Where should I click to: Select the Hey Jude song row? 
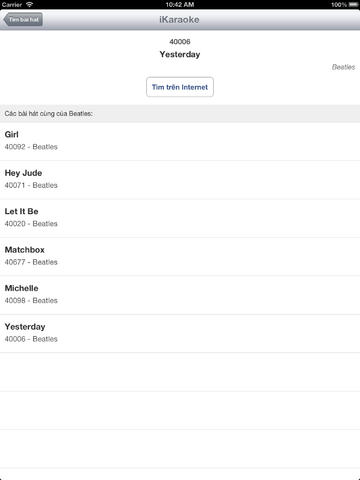pyautogui.click(x=180, y=180)
